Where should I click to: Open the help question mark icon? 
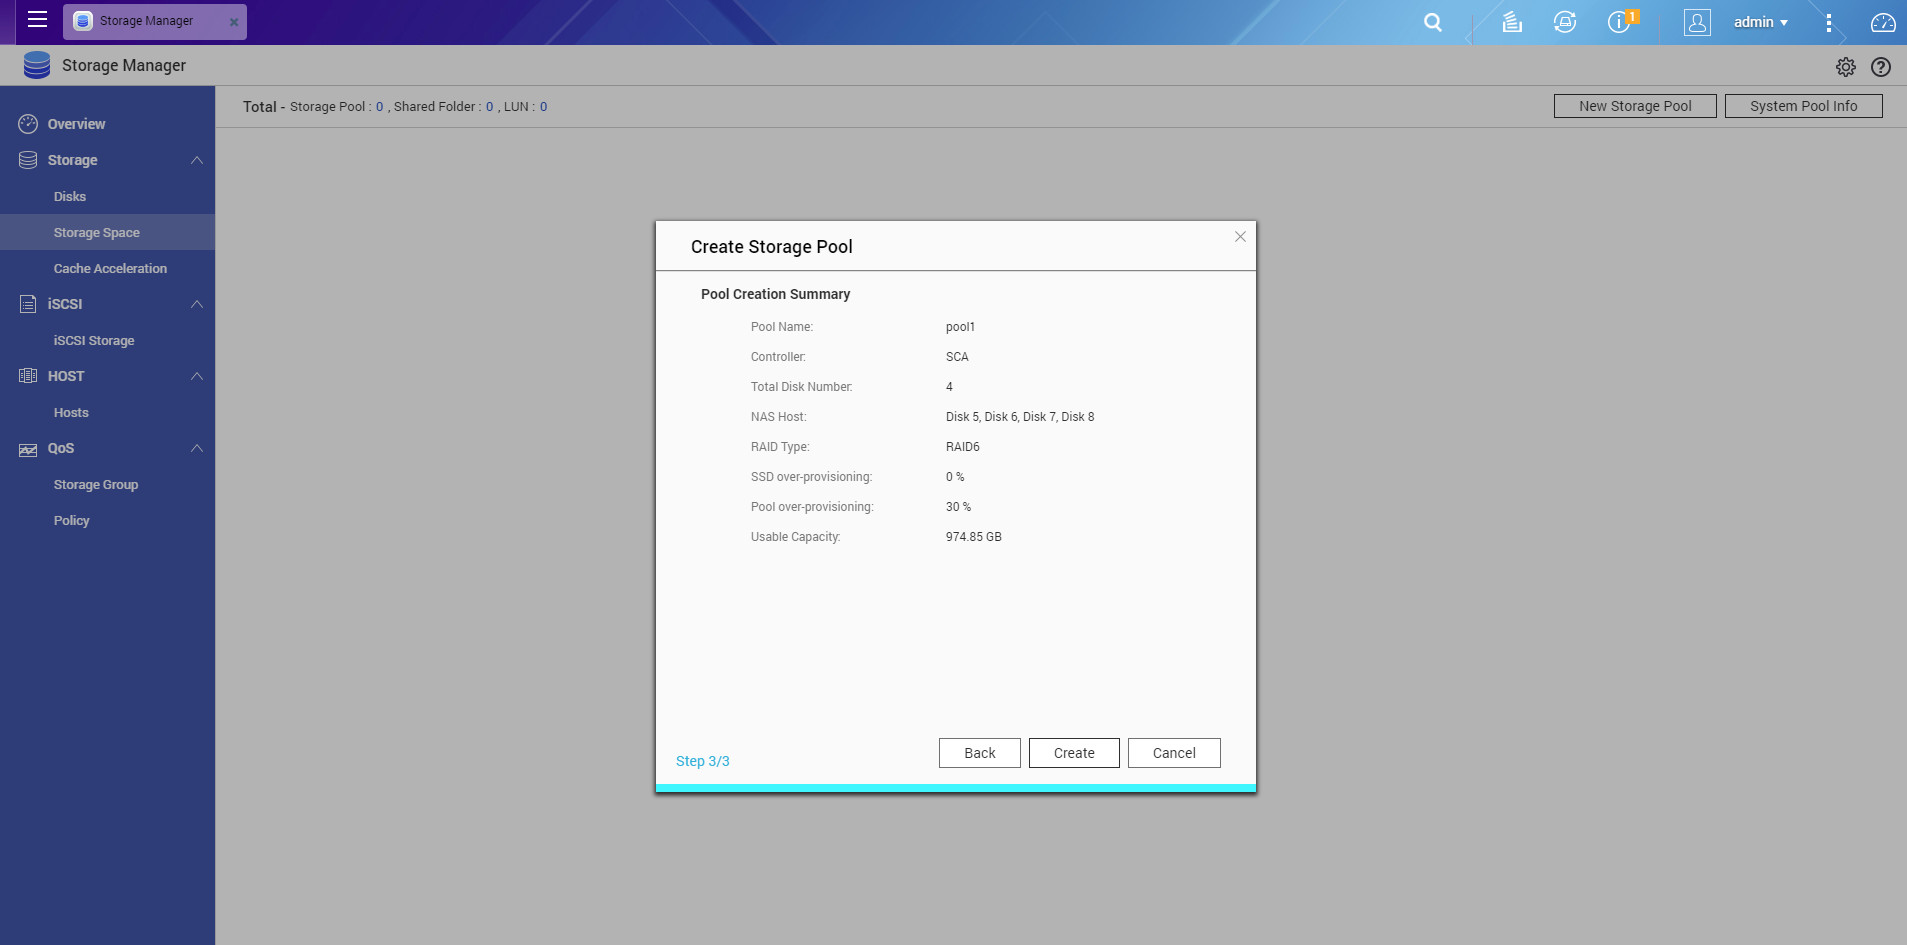coord(1880,67)
